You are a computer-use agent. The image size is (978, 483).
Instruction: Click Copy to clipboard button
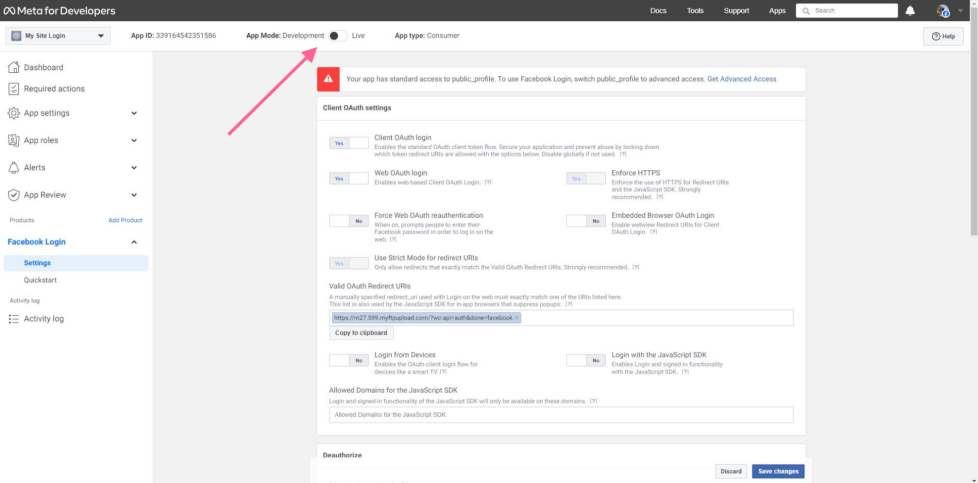(361, 333)
